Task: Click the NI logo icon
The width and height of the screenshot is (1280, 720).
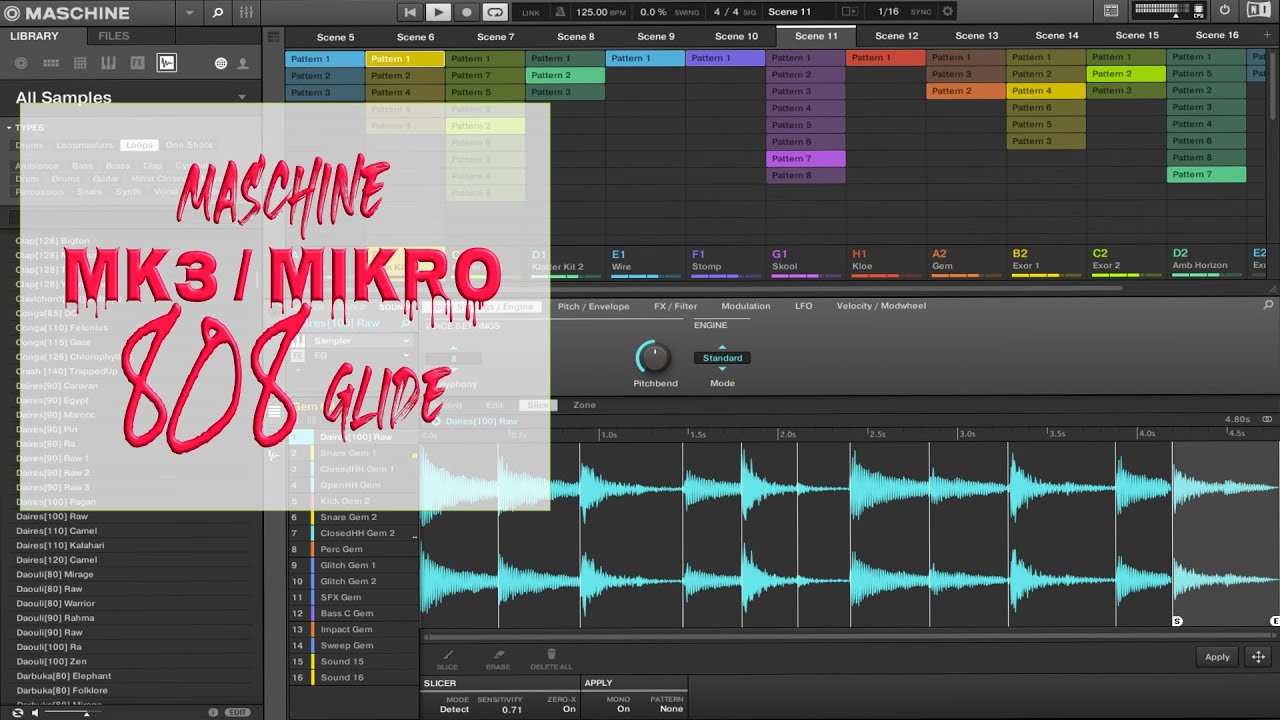Action: 1258,11
